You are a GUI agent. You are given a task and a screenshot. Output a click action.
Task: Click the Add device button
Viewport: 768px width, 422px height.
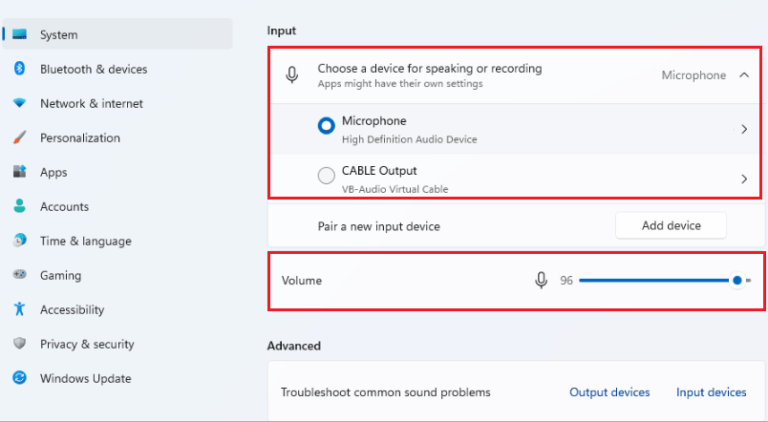click(670, 226)
